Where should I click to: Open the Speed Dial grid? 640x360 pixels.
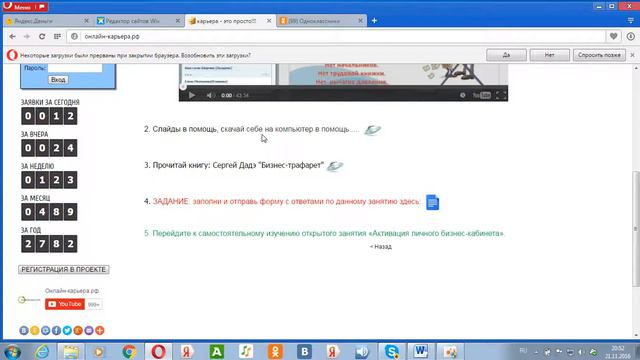coord(57,37)
